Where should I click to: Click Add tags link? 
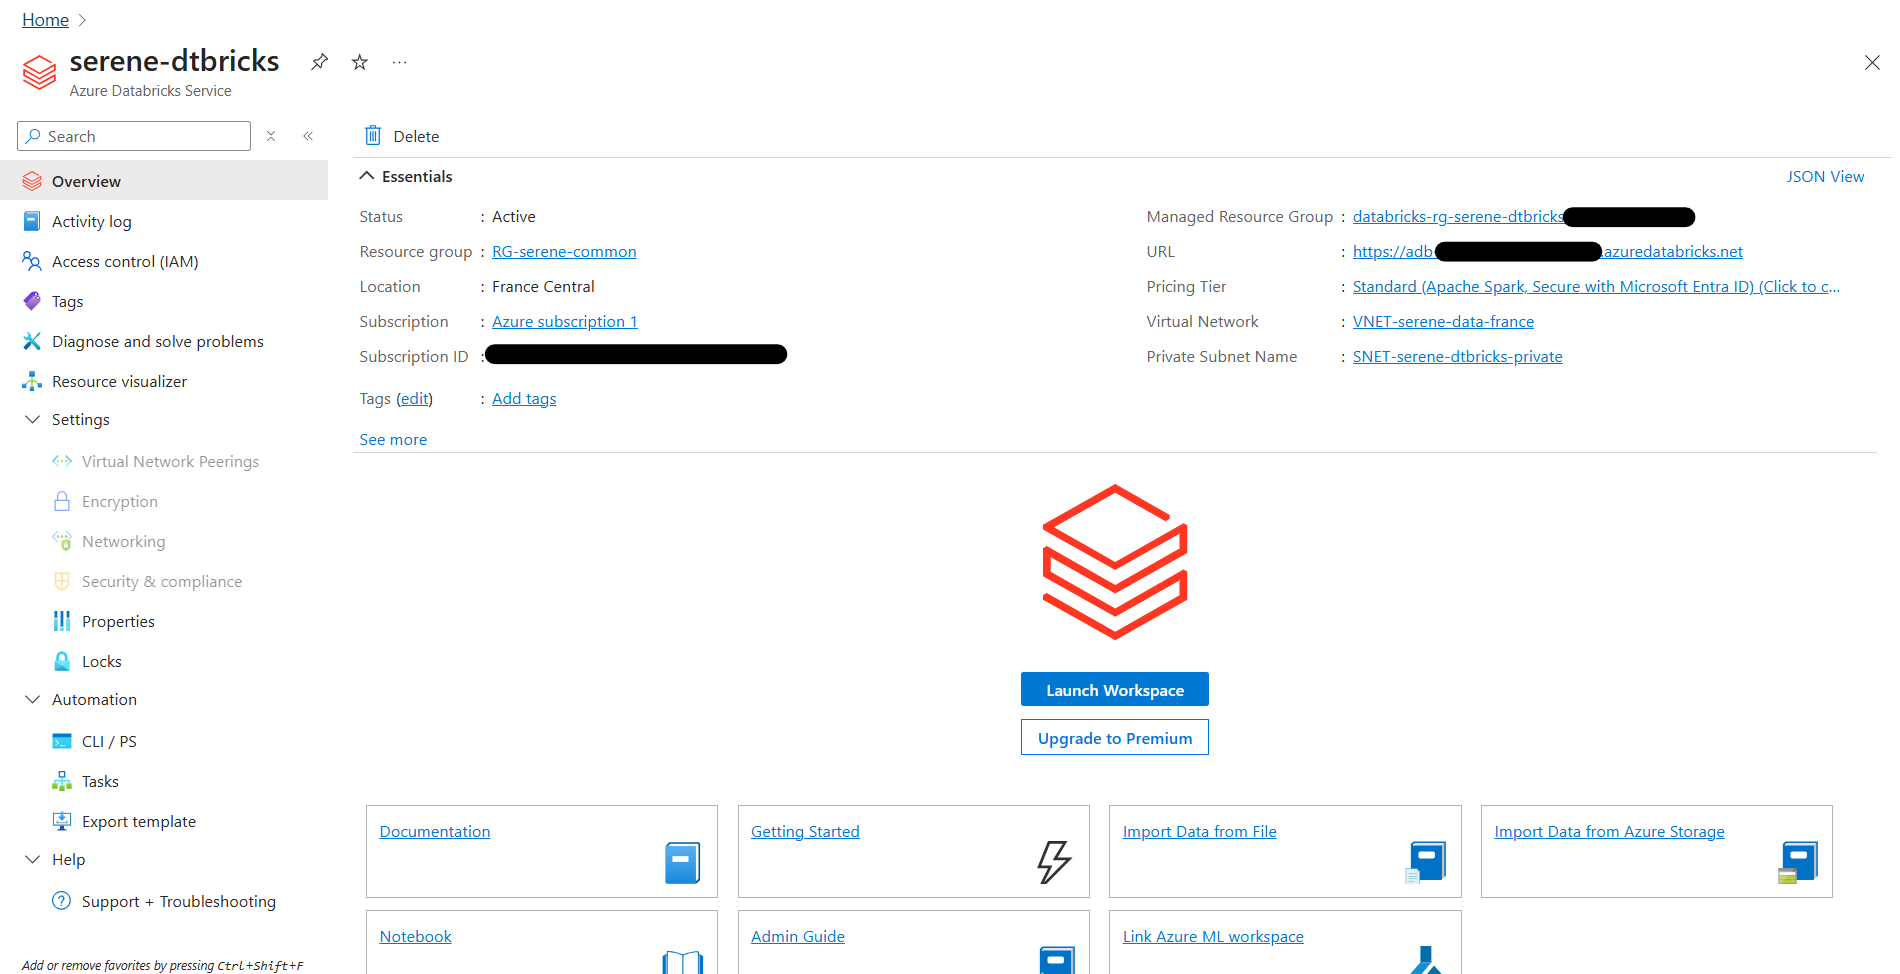pos(524,398)
